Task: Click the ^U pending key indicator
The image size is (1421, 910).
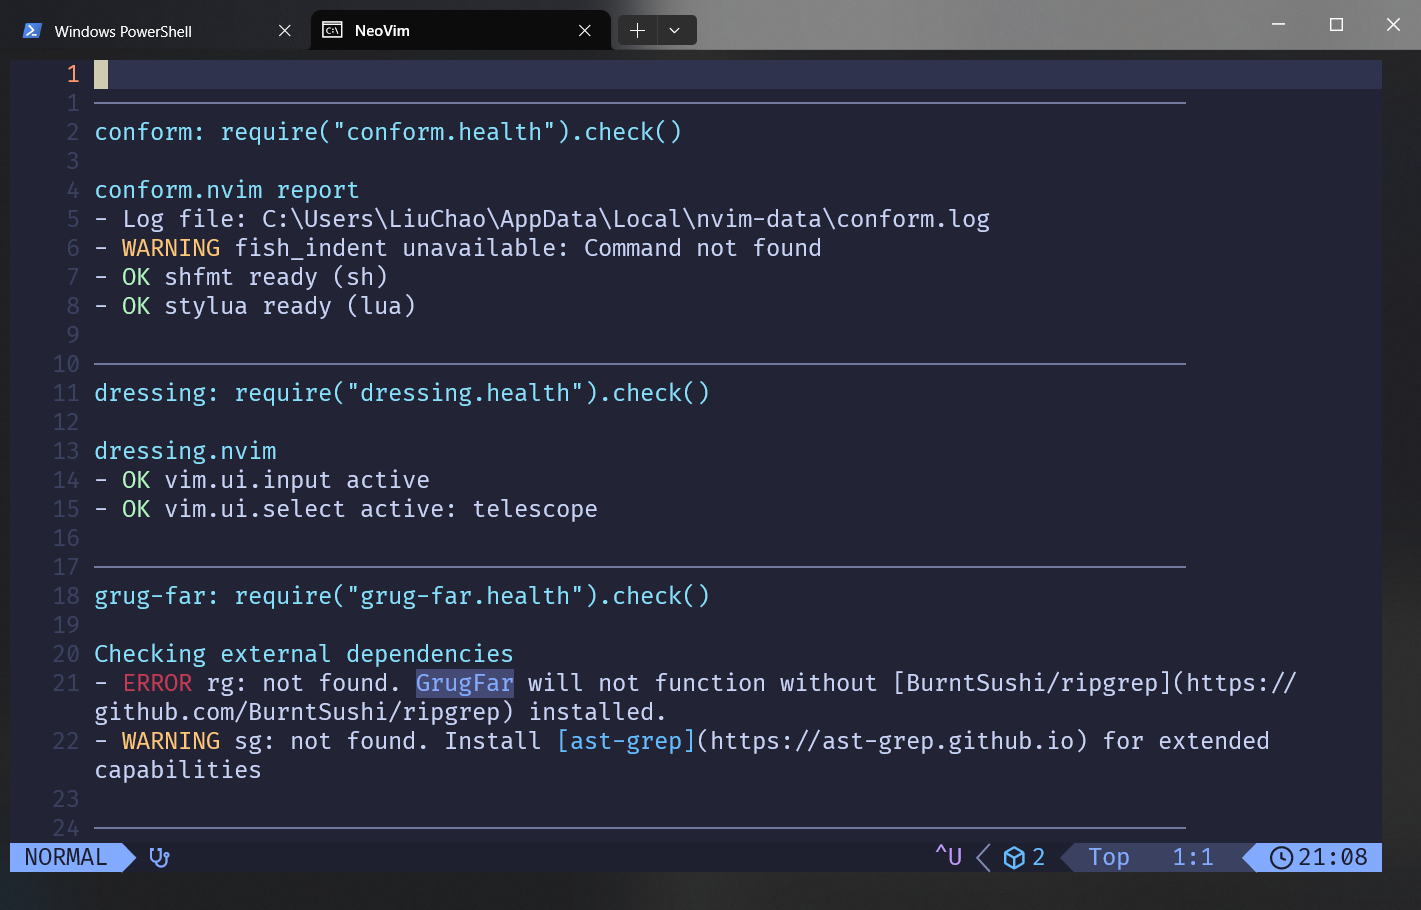Action: point(948,856)
